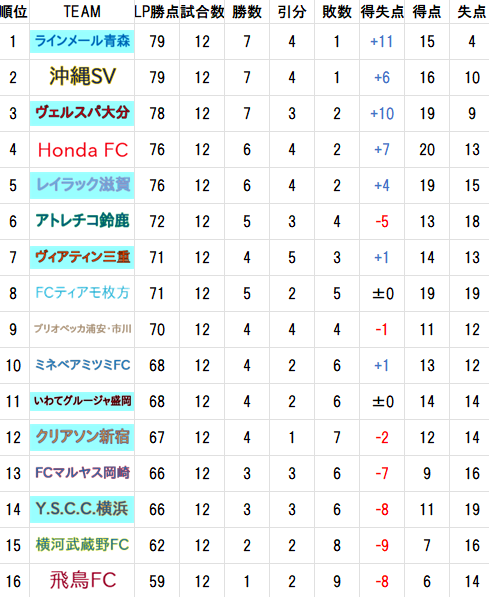Select the ブリオベッカ浦安・市川 team cell

click(x=82, y=329)
